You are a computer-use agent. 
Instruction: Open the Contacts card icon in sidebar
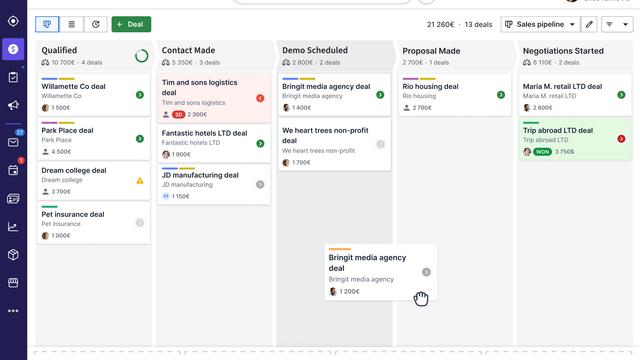(x=13, y=199)
